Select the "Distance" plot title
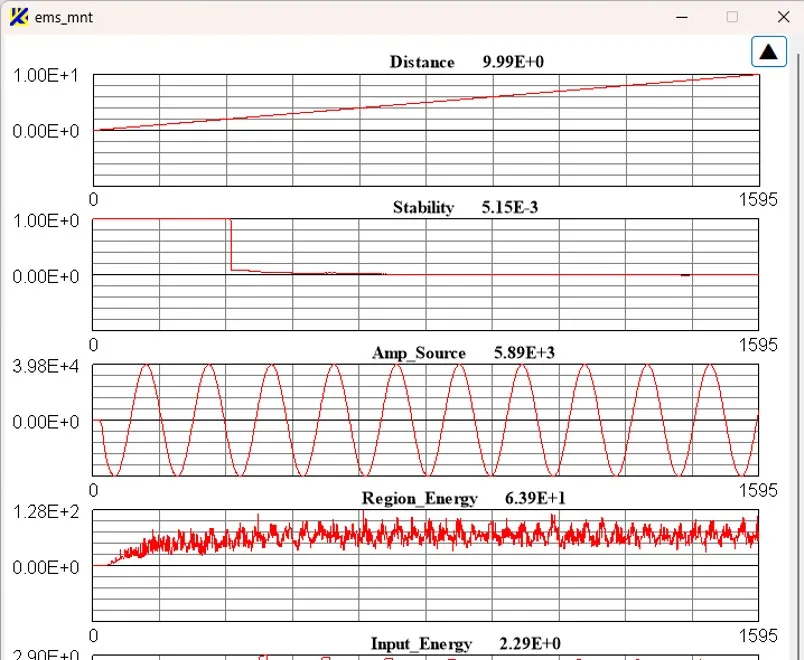 [422, 62]
